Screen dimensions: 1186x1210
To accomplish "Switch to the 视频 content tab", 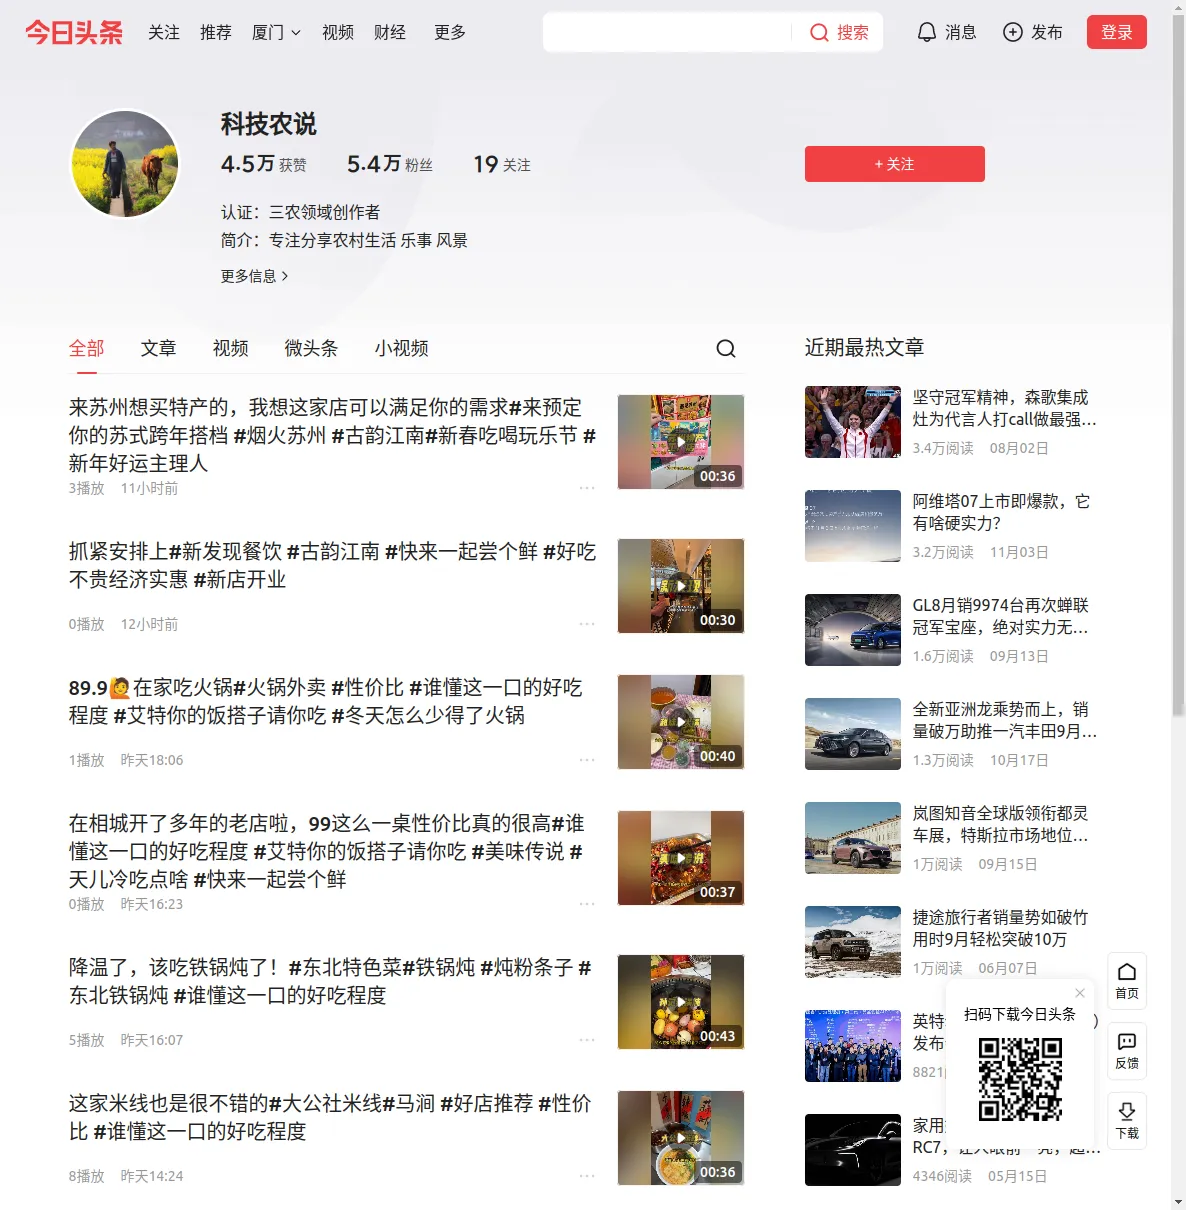I will tap(231, 348).
